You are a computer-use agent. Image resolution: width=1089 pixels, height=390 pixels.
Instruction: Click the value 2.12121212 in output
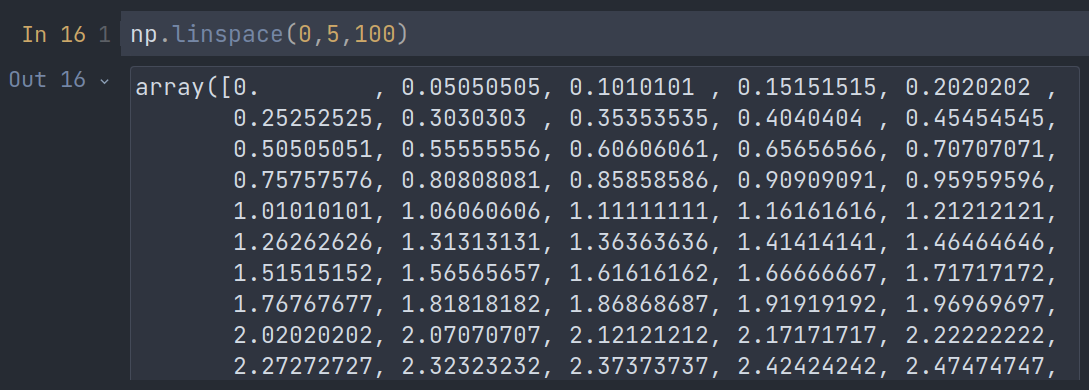[639, 336]
